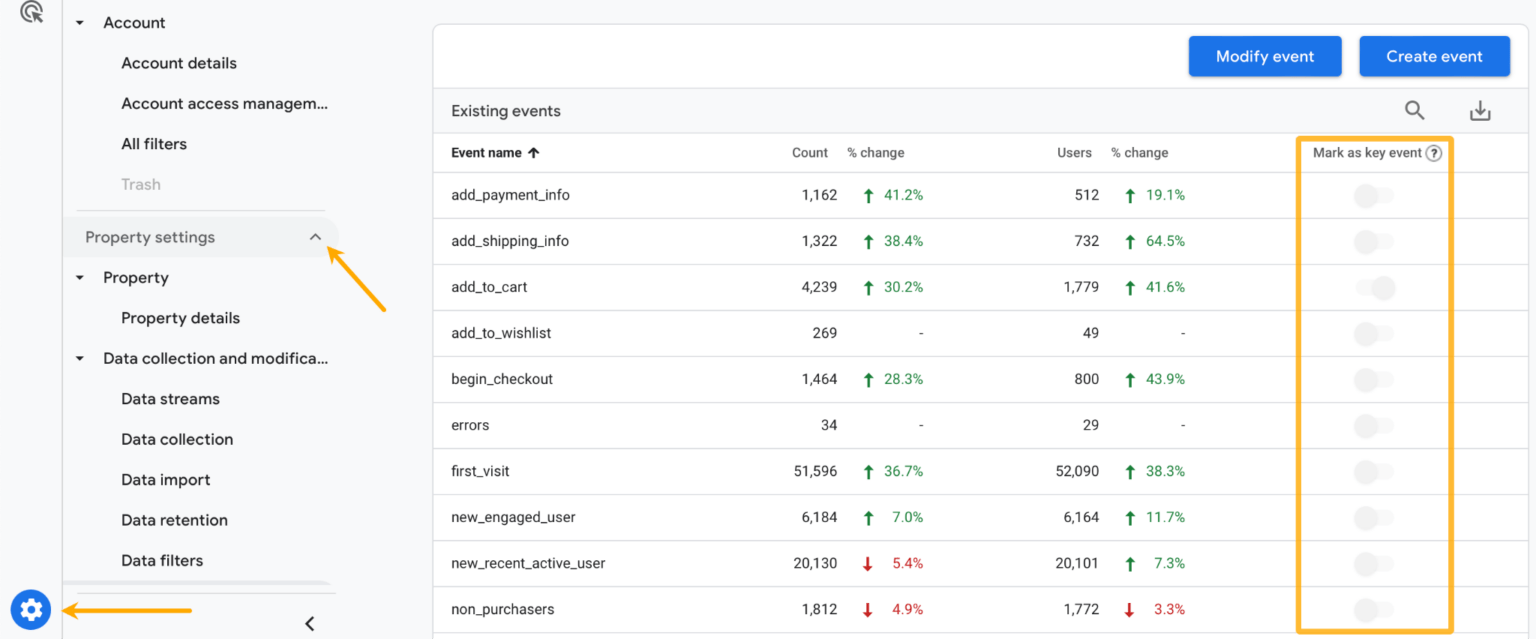1536x639 pixels.
Task: Select the errors event row
Action: click(x=470, y=425)
